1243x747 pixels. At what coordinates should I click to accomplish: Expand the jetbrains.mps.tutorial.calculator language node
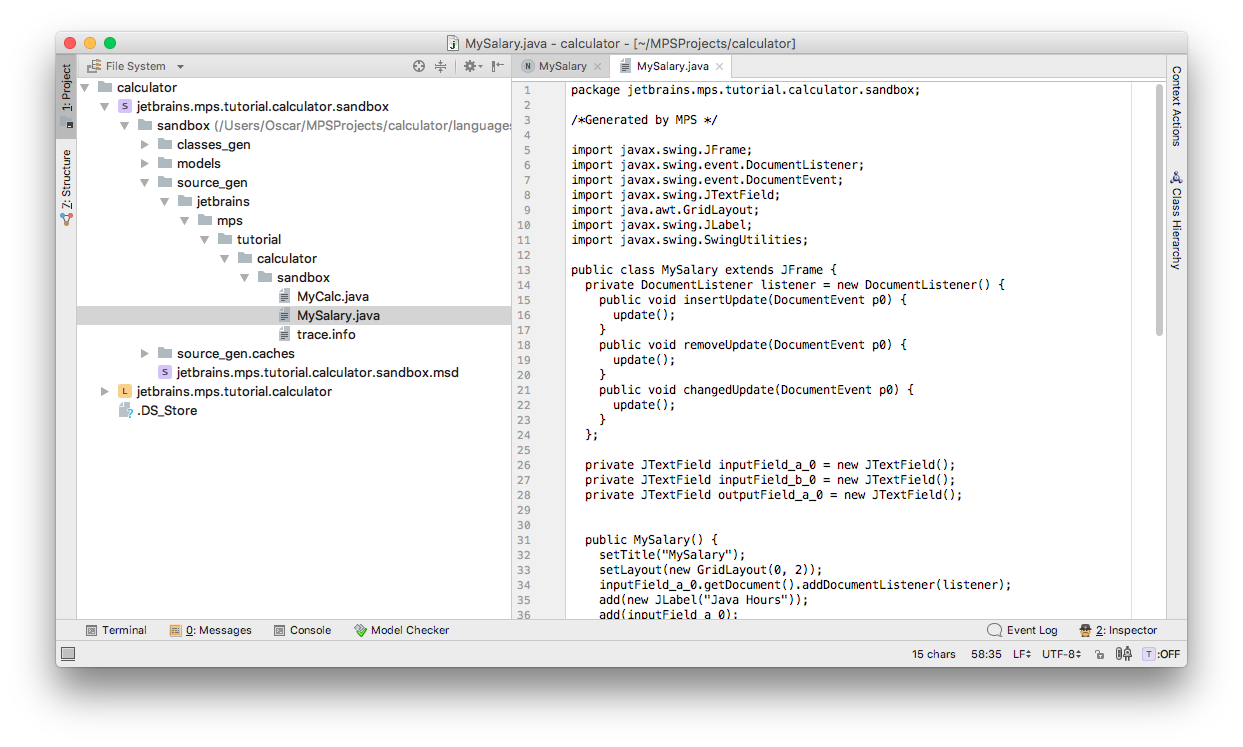(x=104, y=391)
